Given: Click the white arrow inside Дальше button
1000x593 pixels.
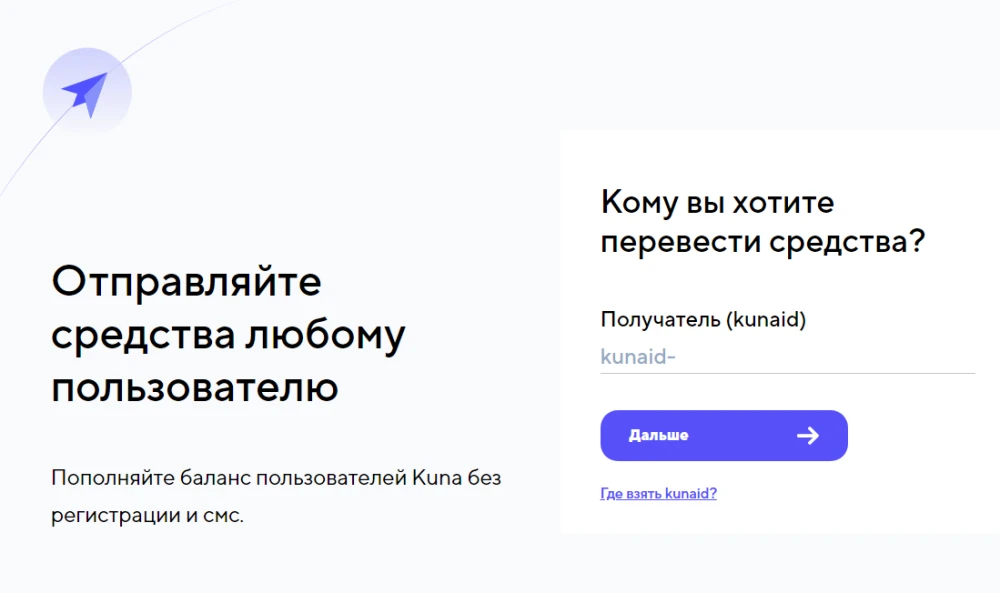Looking at the screenshot, I should pos(807,436).
